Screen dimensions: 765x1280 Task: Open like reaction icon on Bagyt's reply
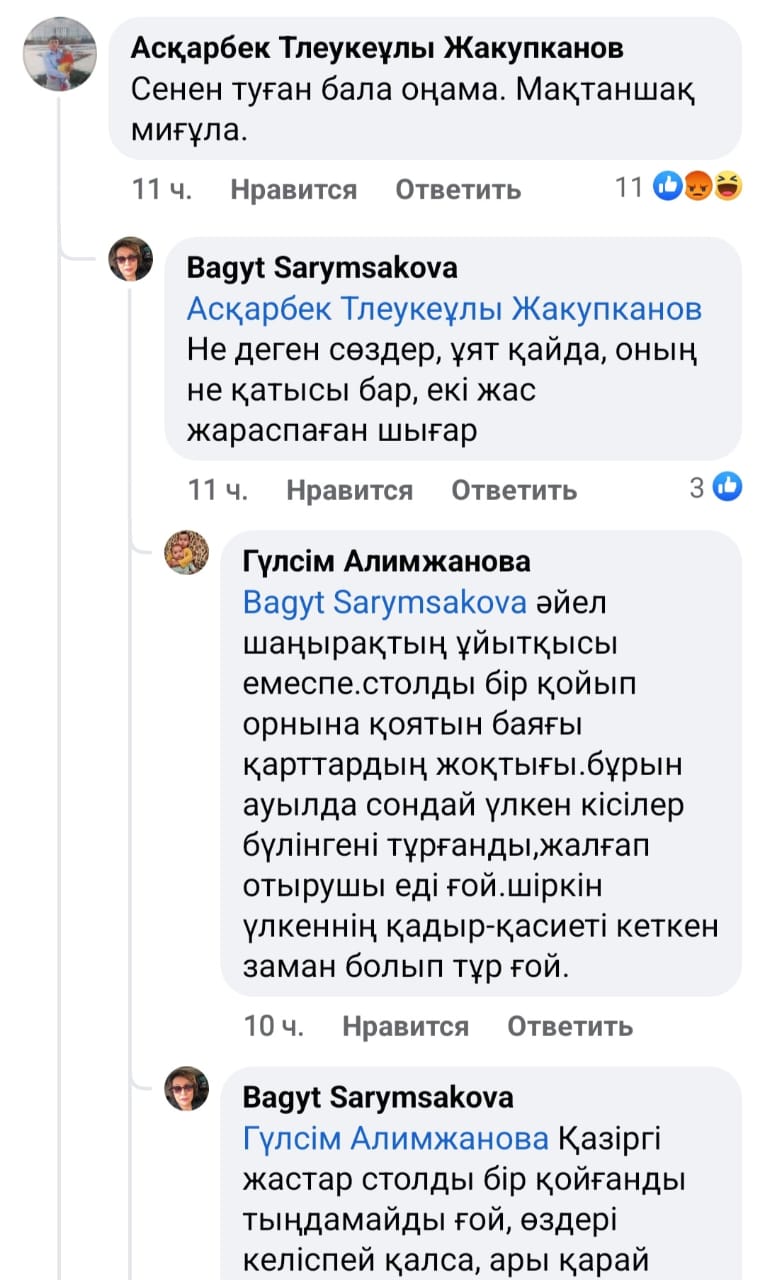(729, 488)
